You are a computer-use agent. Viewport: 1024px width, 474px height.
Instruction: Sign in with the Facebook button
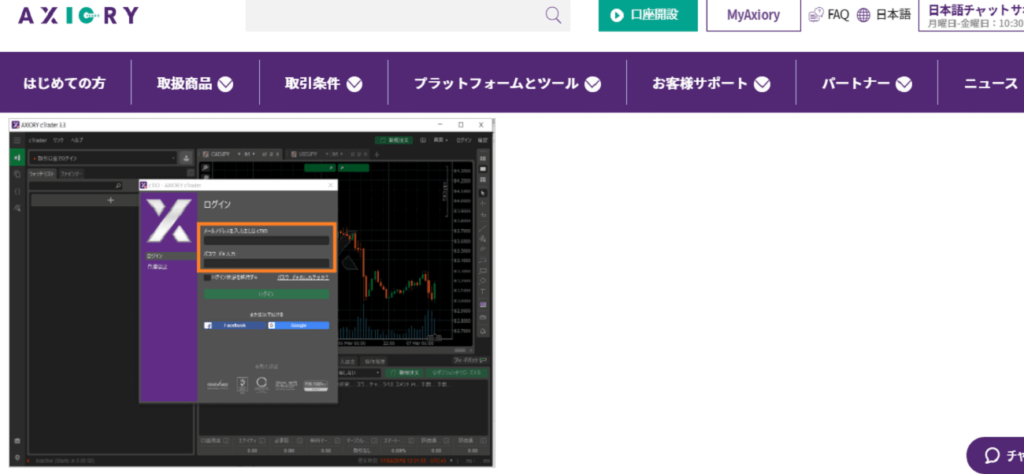pos(235,325)
